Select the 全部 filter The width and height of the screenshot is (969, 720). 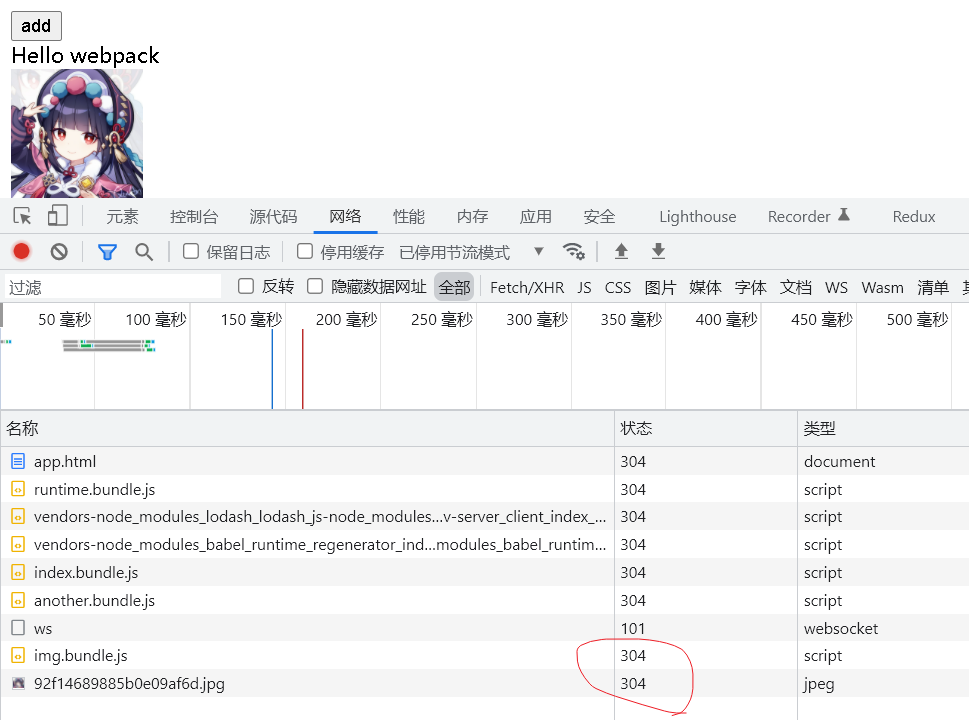tap(454, 287)
